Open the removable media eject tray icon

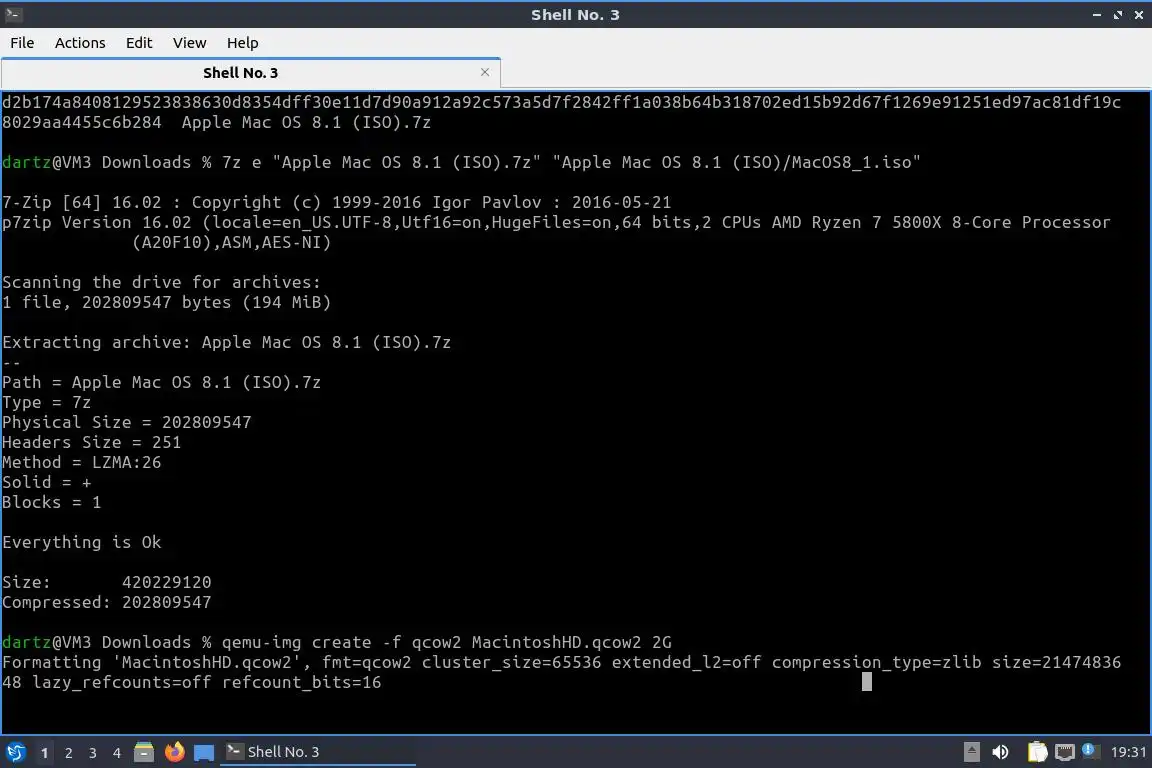tap(971, 752)
